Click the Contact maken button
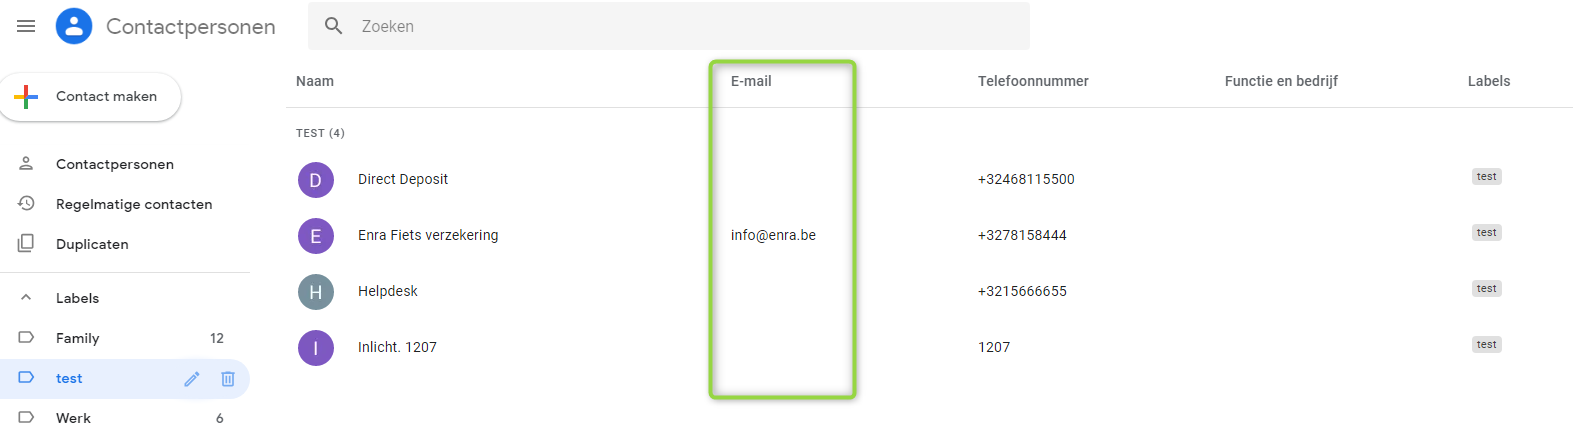The image size is (1573, 435). [x=90, y=97]
